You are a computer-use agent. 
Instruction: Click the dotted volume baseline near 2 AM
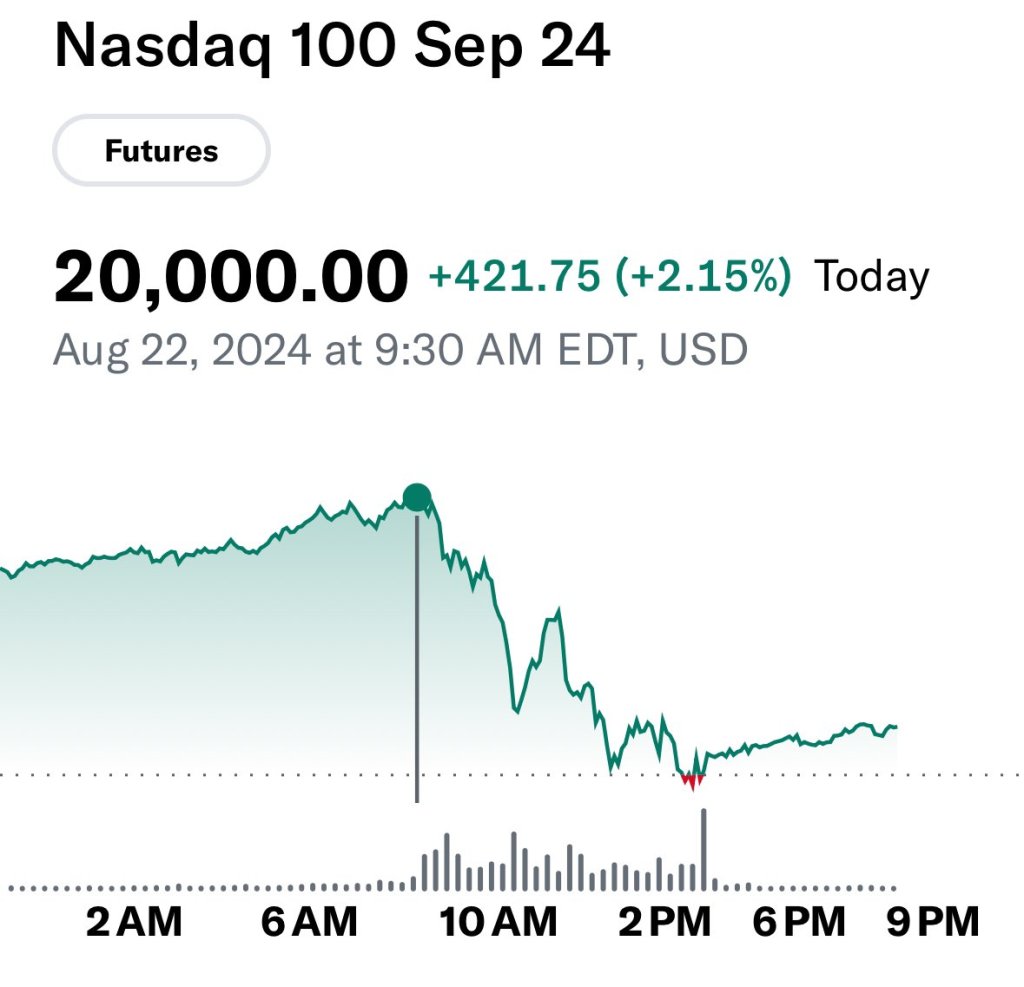point(134,887)
